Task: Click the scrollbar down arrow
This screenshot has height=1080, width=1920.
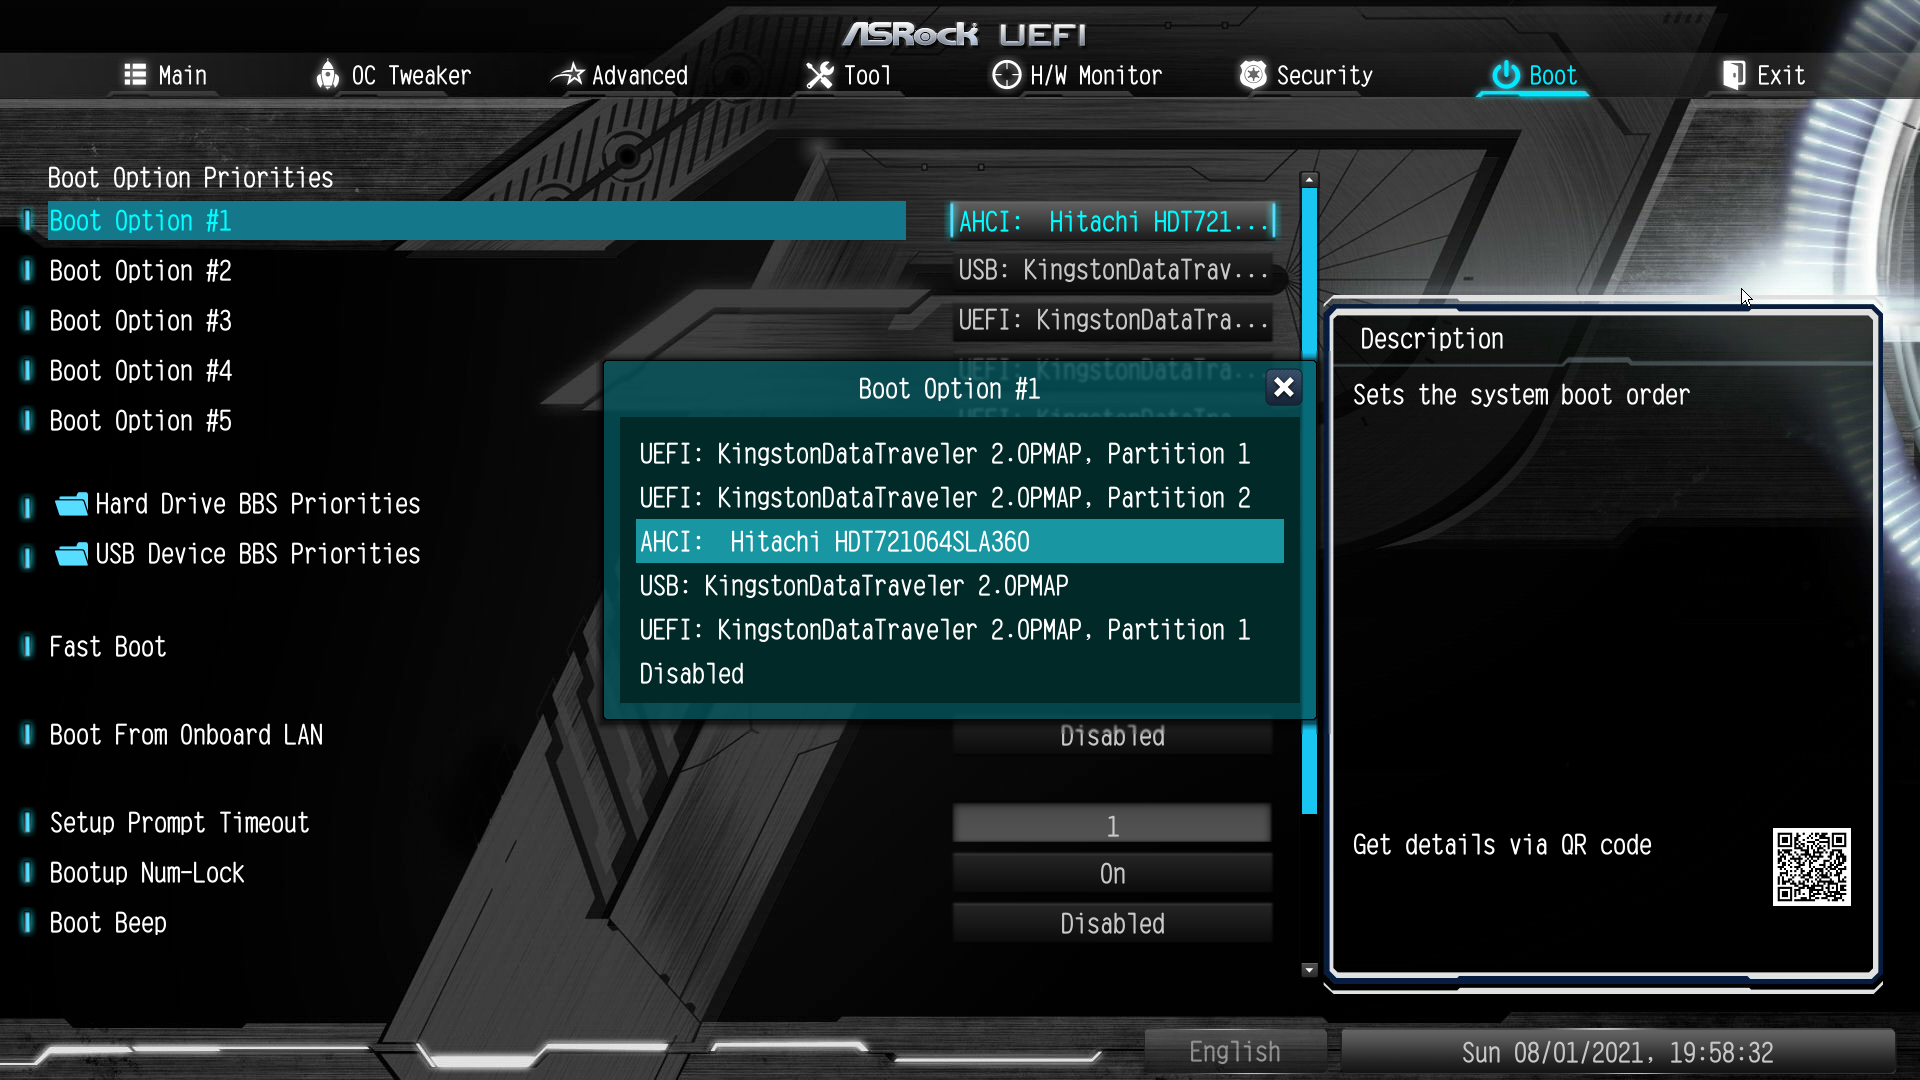Action: click(x=1309, y=970)
